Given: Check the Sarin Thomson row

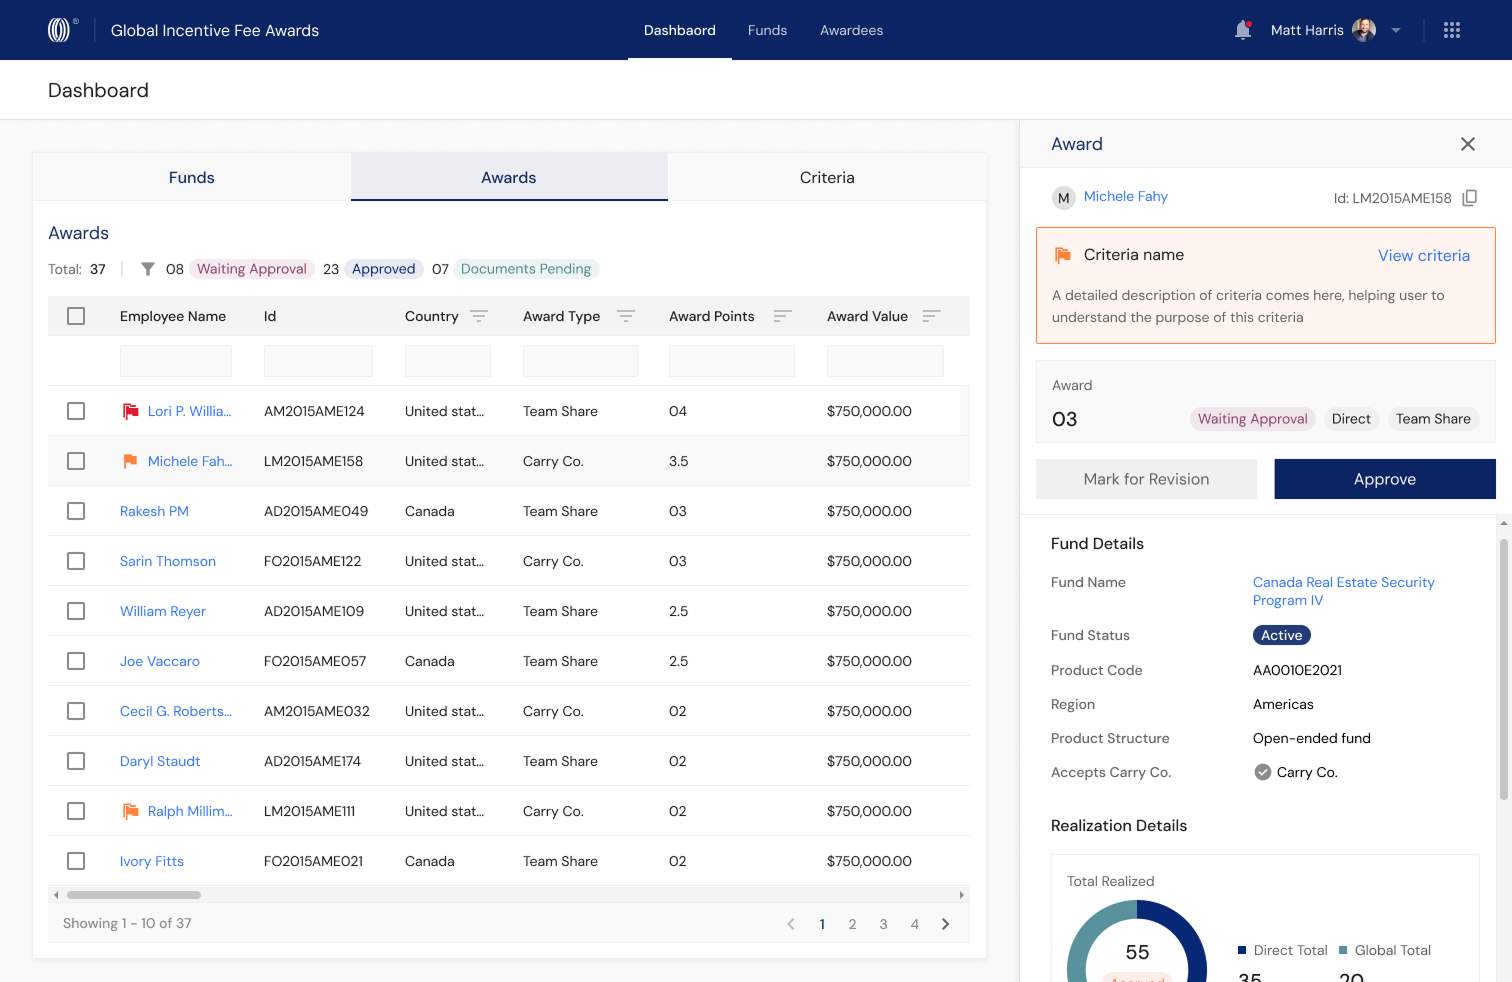Looking at the screenshot, I should point(76,561).
